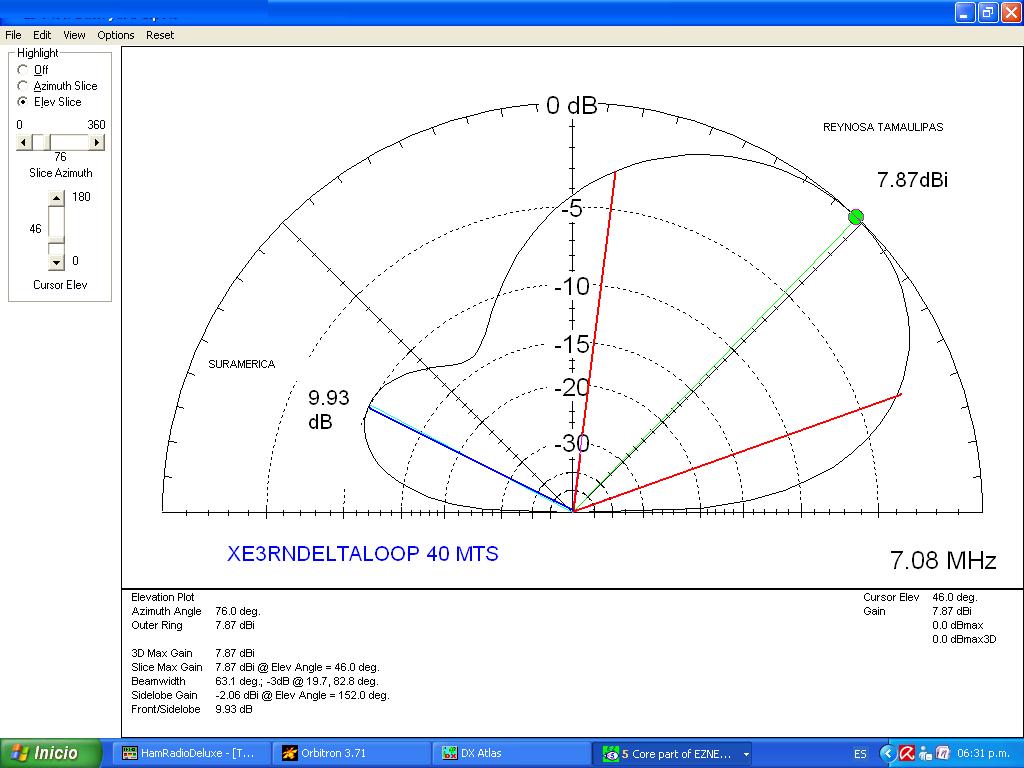Click the Azimuth Angle 76.0 deg. value
This screenshot has height=768, width=1024.
238,611
